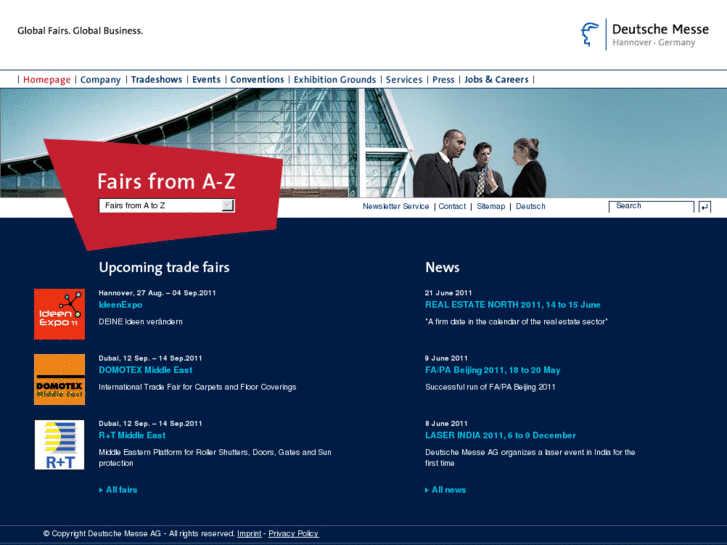This screenshot has height=545, width=727.
Task: Open the IdeenExpo fair logo thumbnail
Action: (x=59, y=314)
